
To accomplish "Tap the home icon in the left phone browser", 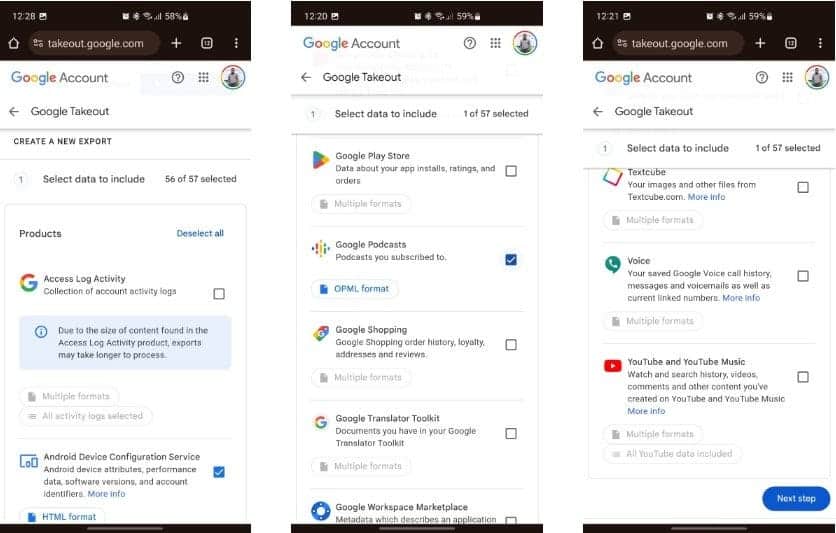I will [x=14, y=43].
